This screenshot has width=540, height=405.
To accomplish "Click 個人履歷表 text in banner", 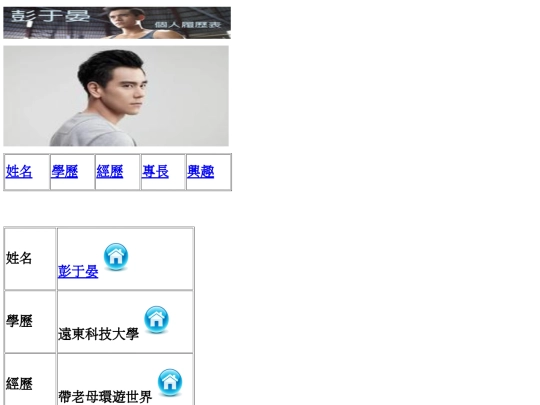I will click(x=188, y=24).
